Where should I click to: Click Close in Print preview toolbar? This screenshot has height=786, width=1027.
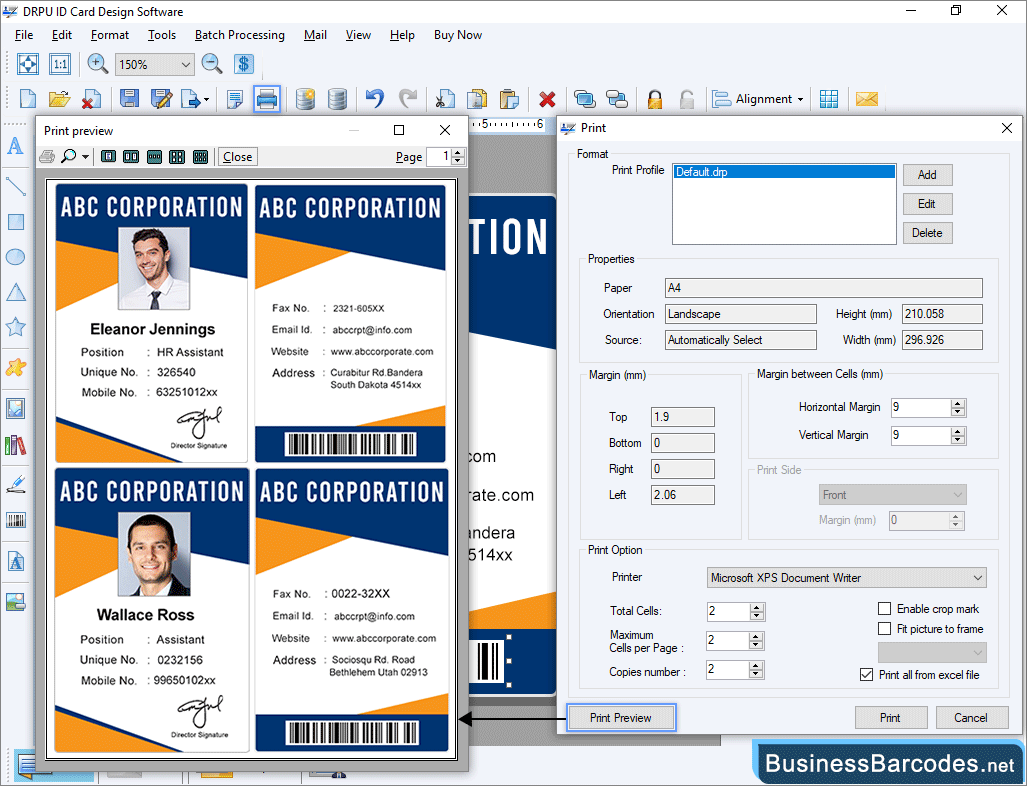click(237, 157)
